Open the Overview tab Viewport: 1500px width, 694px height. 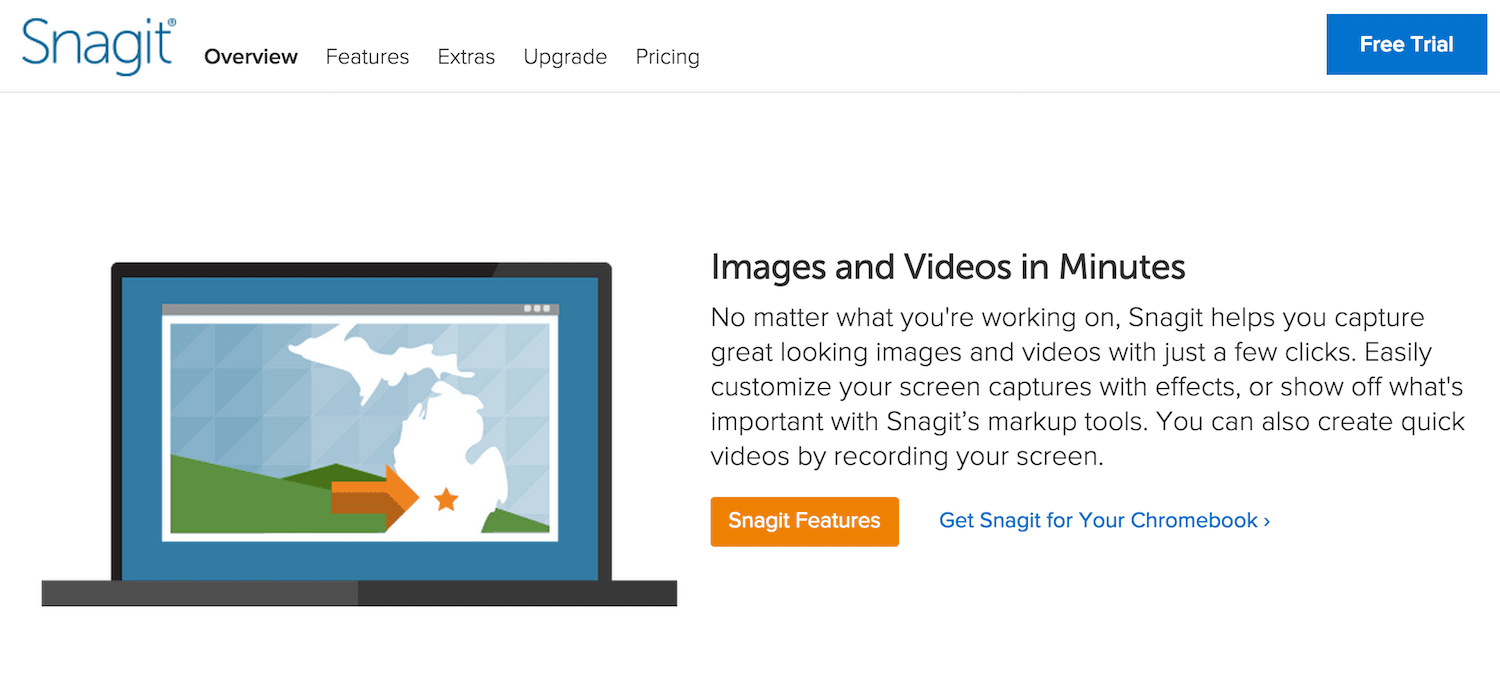(251, 57)
